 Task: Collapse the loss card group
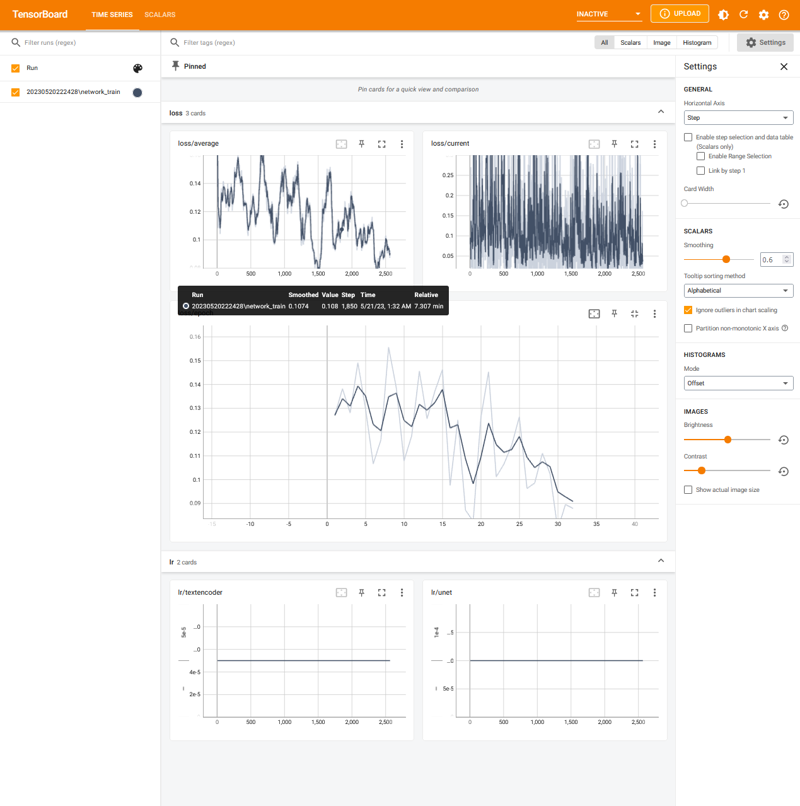661,112
